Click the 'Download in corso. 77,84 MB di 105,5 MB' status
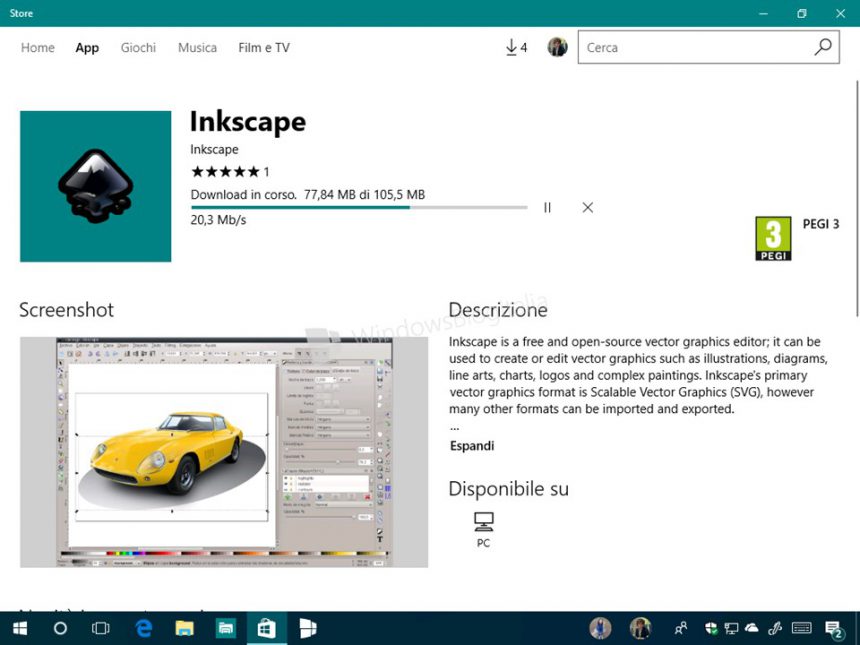 pyautogui.click(x=308, y=195)
